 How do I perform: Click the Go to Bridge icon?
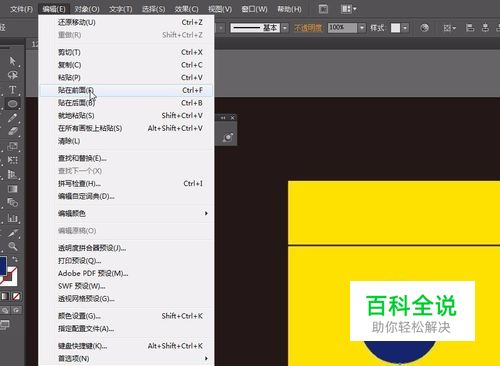point(323,9)
